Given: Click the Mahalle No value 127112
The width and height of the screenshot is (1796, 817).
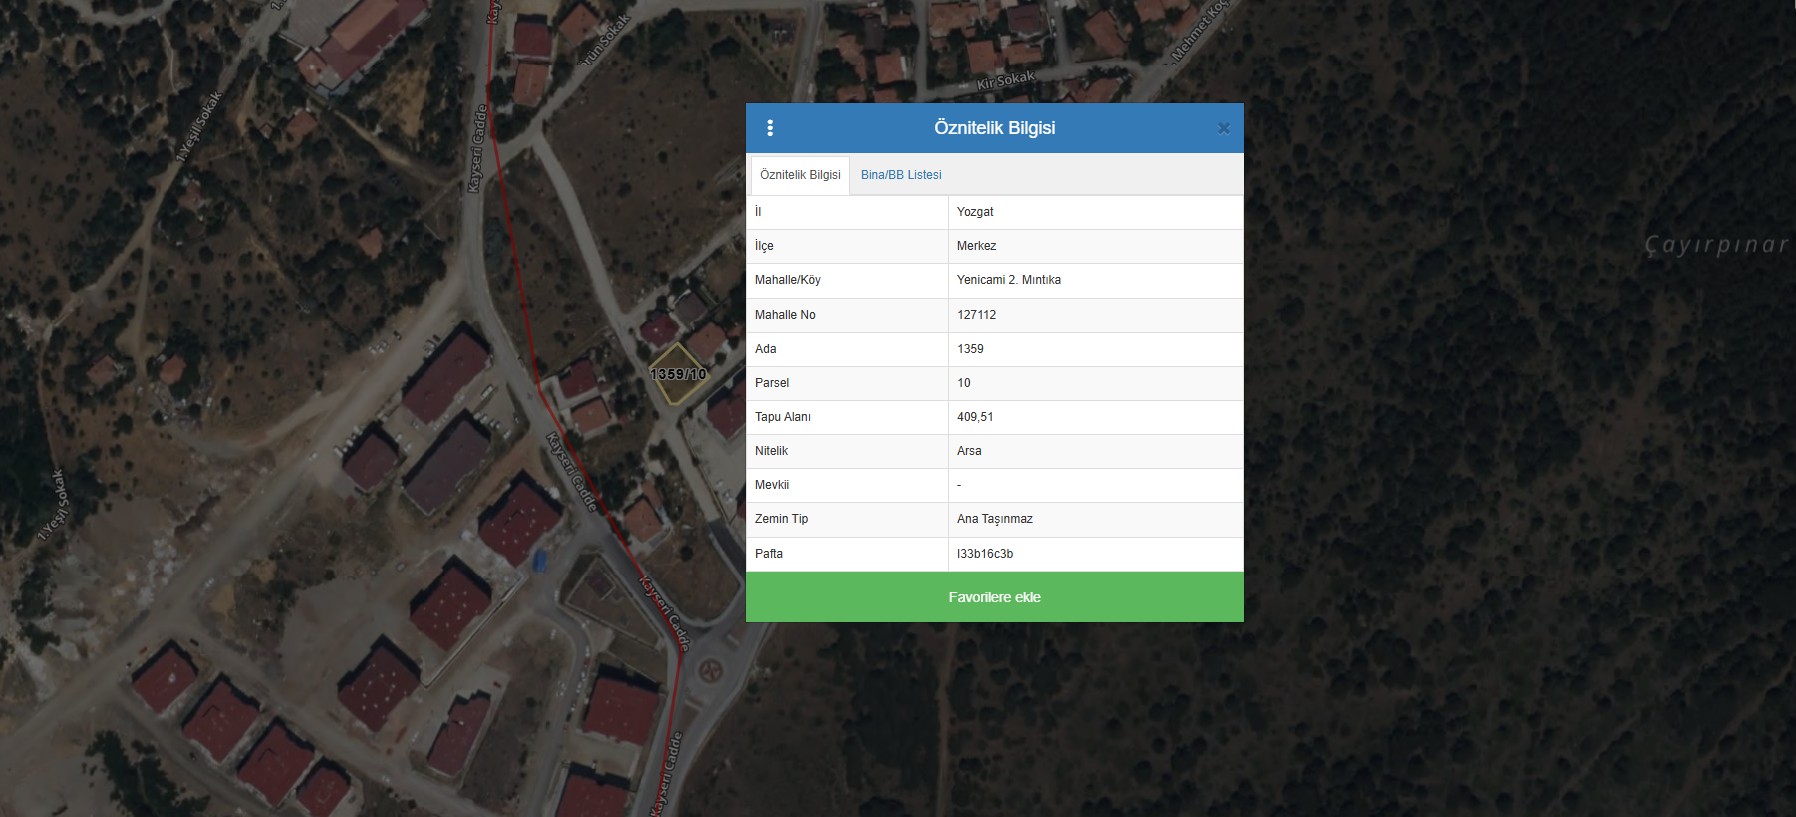Looking at the screenshot, I should tap(976, 315).
